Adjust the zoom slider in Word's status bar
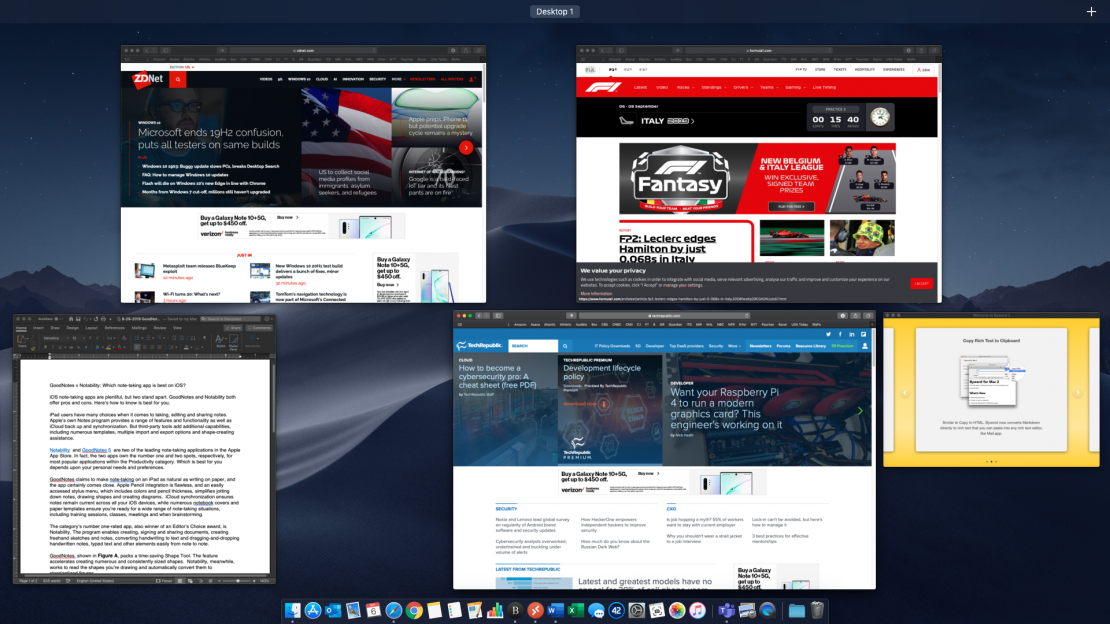Screen dimensions: 1110x624 (239, 581)
